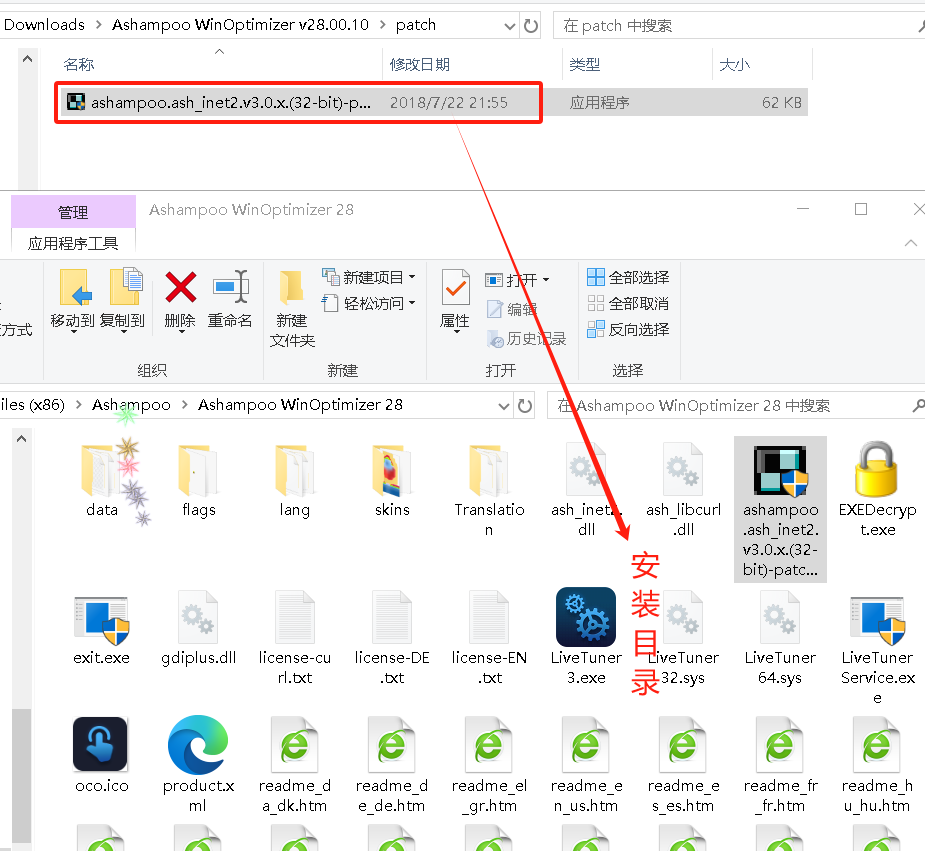This screenshot has width=925, height=851.
Task: Open address history dropdown in patch window
Action: (509, 26)
